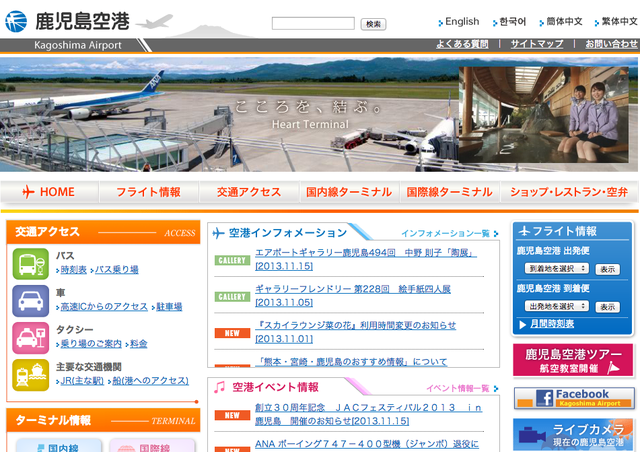Screen dimensions: 640x452
Task: Open taxi 料金 link
Action: [x=139, y=344]
